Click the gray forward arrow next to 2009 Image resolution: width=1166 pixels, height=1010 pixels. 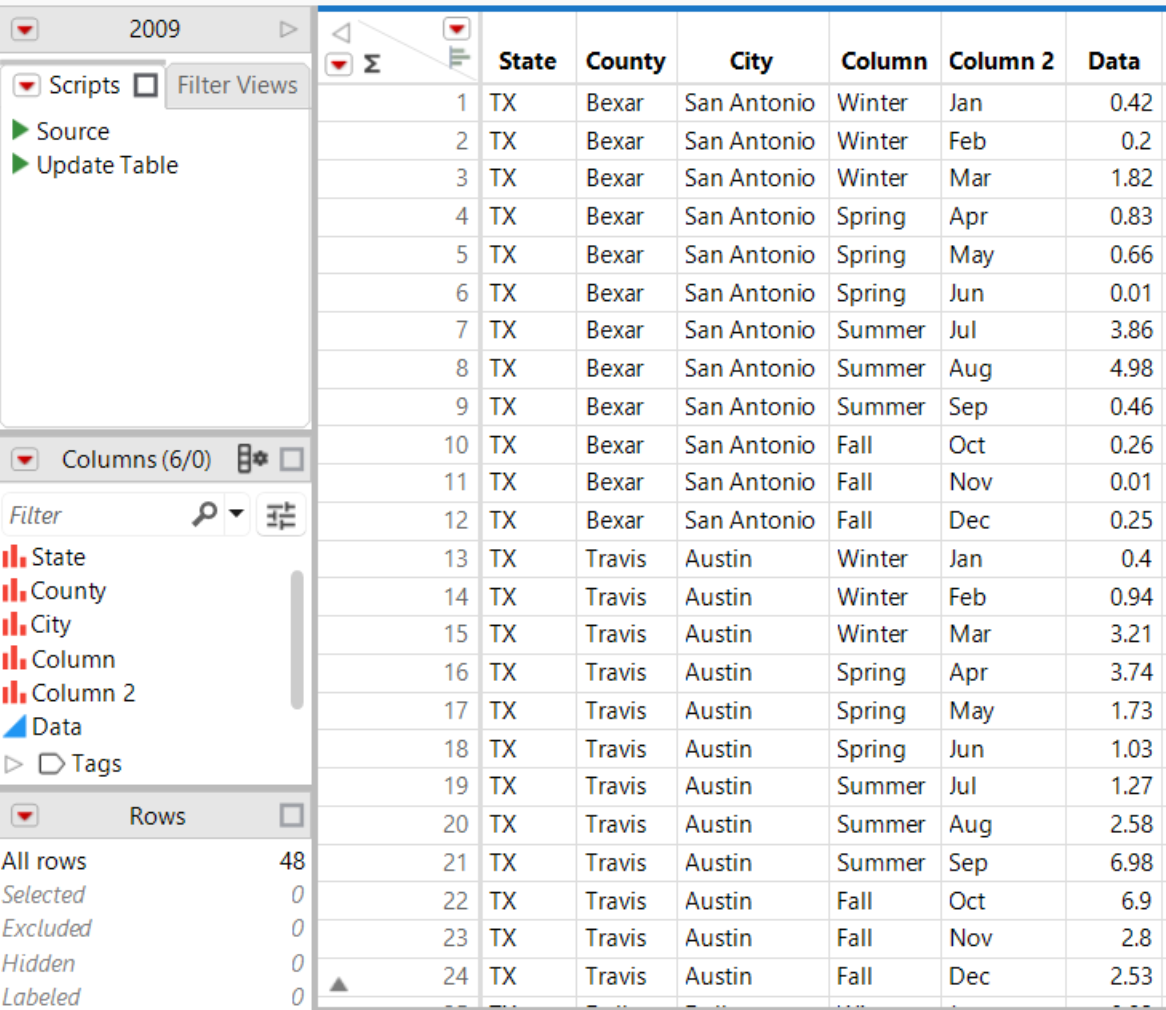[290, 29]
